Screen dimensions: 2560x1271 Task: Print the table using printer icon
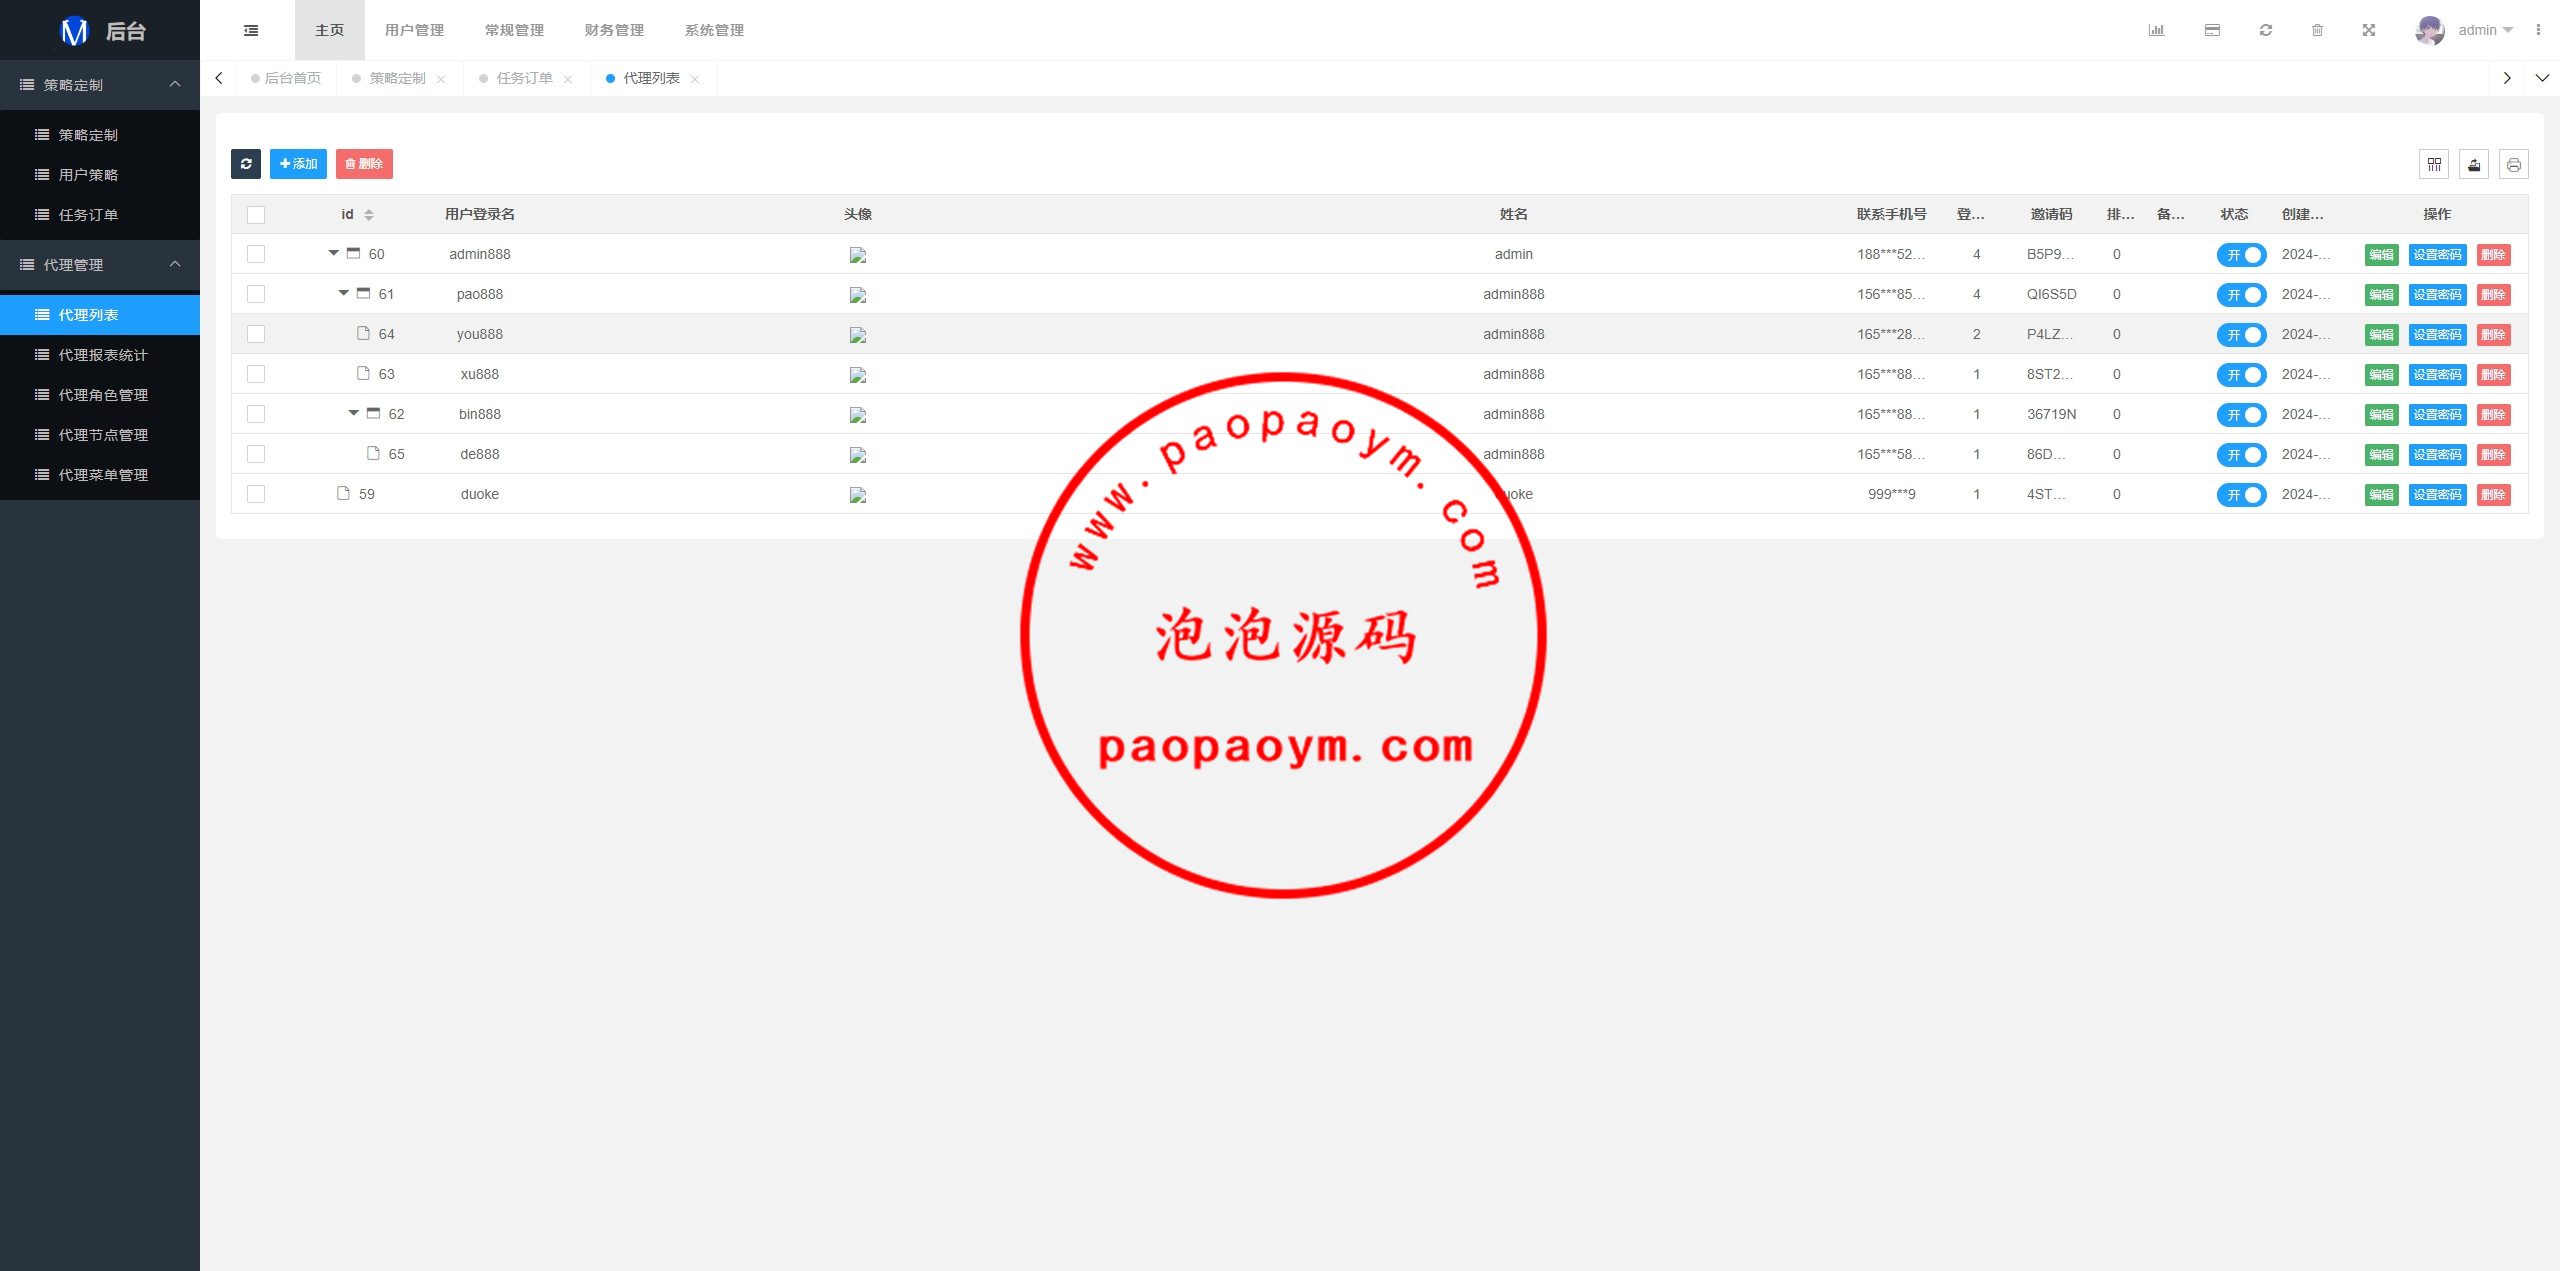(x=2514, y=164)
